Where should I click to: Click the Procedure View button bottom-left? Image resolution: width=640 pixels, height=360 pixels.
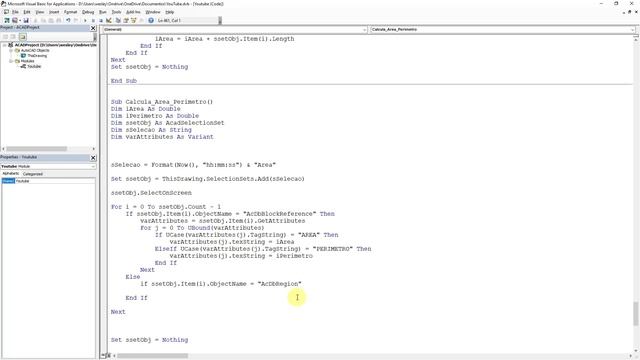(x=103, y=356)
